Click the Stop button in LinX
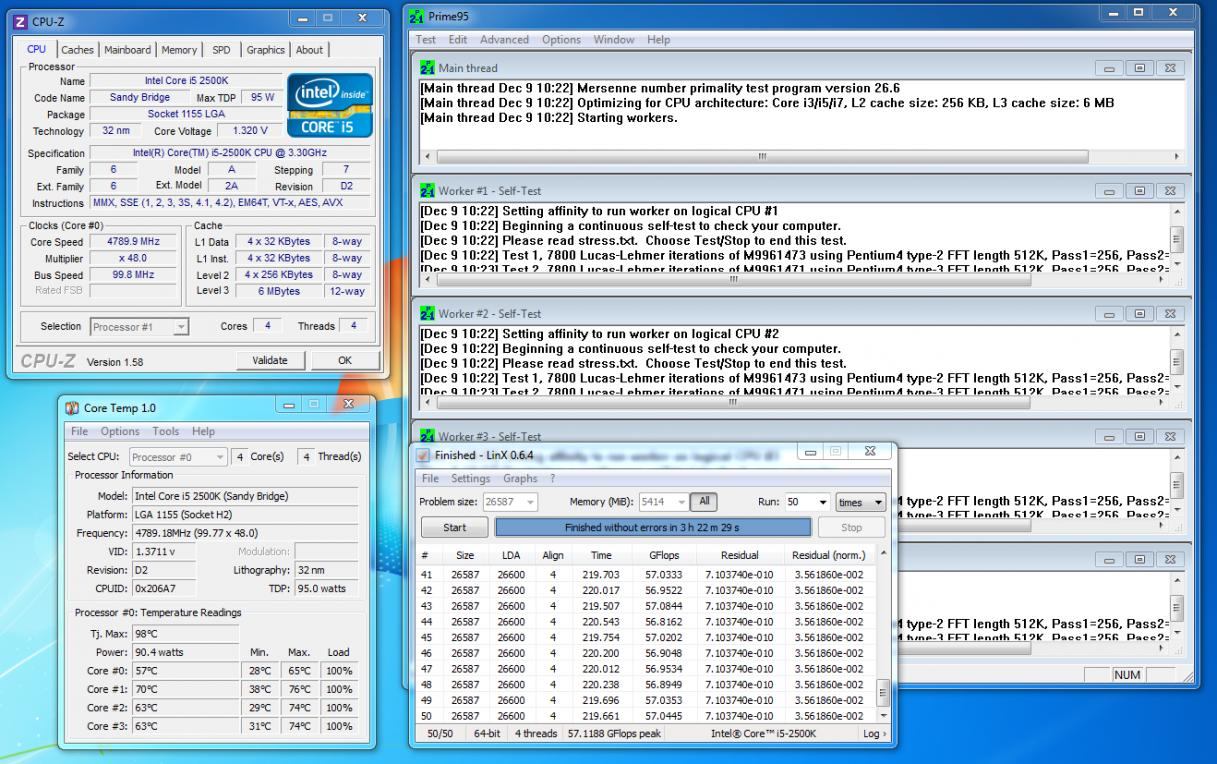Viewport: 1217px width, 764px height. 852,527
